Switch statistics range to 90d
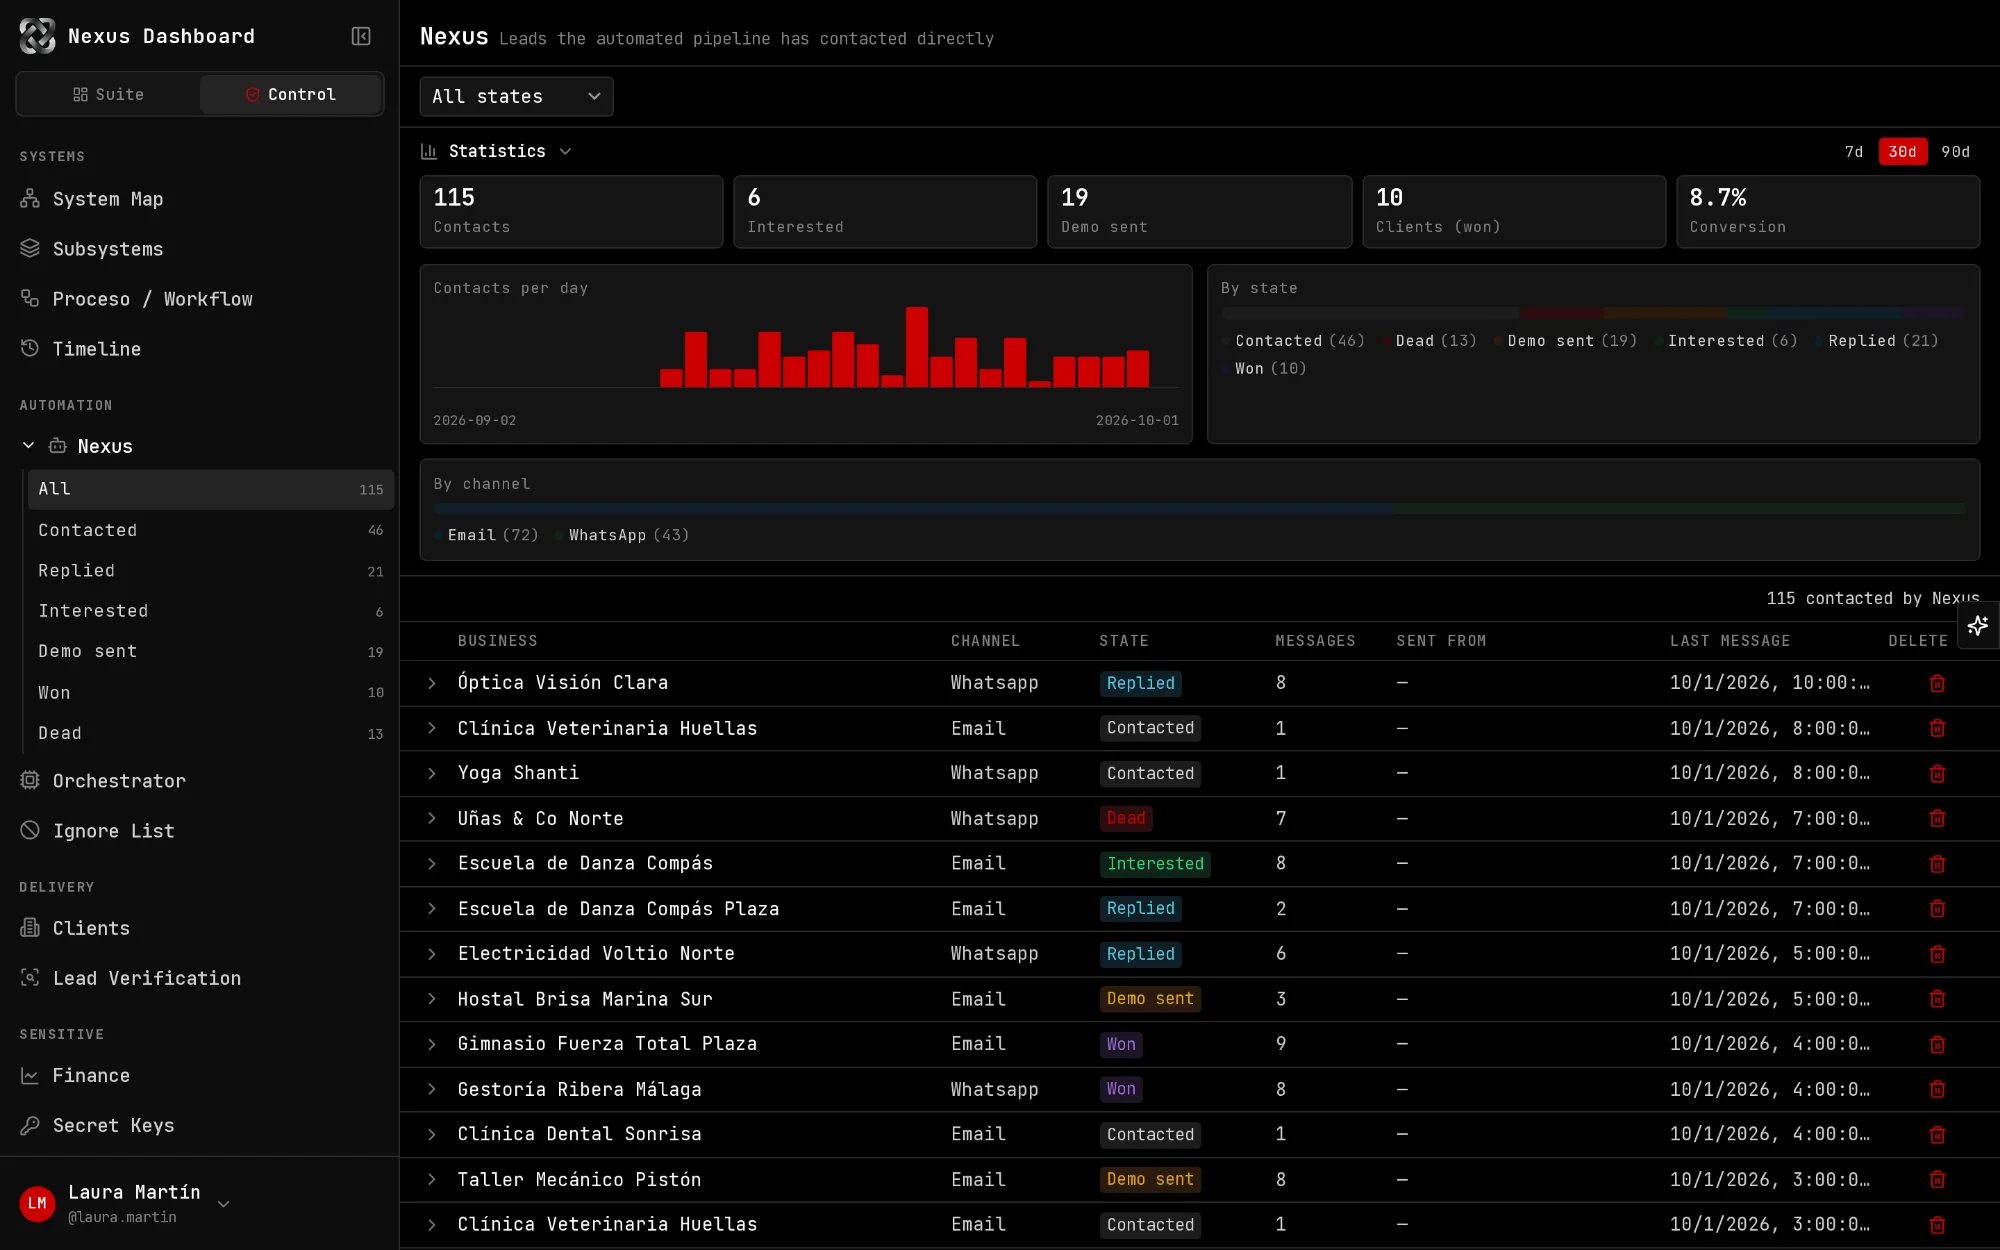2000x1250 pixels. (1955, 152)
